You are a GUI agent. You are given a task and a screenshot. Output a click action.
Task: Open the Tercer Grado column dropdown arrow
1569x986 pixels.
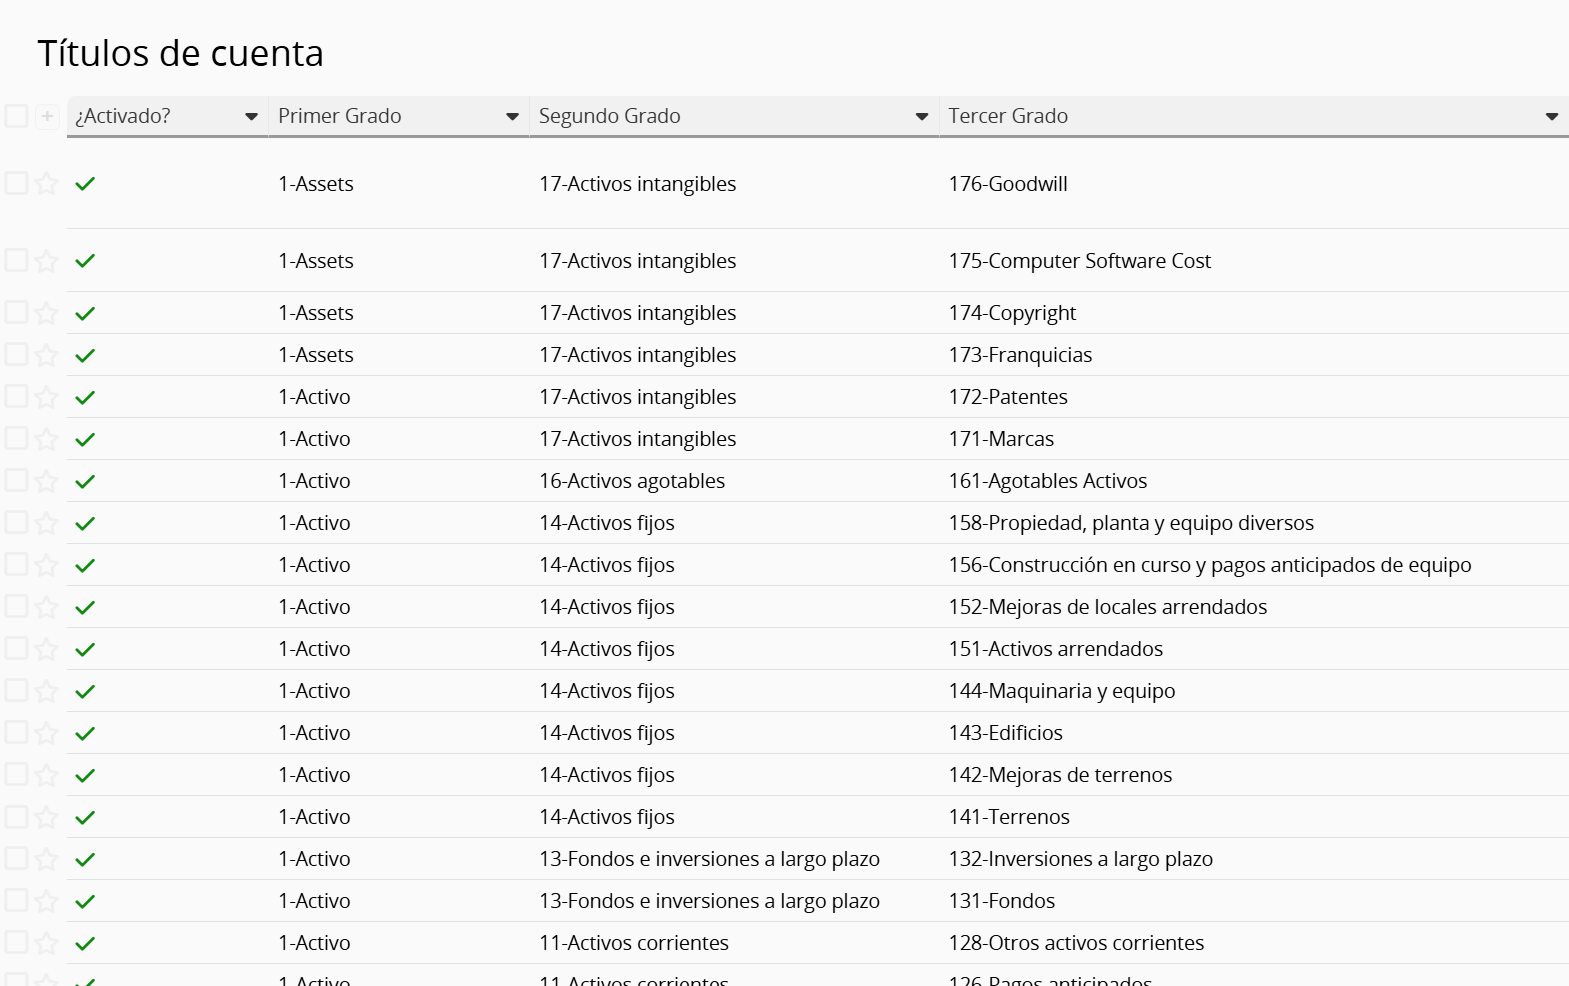pos(1551,117)
